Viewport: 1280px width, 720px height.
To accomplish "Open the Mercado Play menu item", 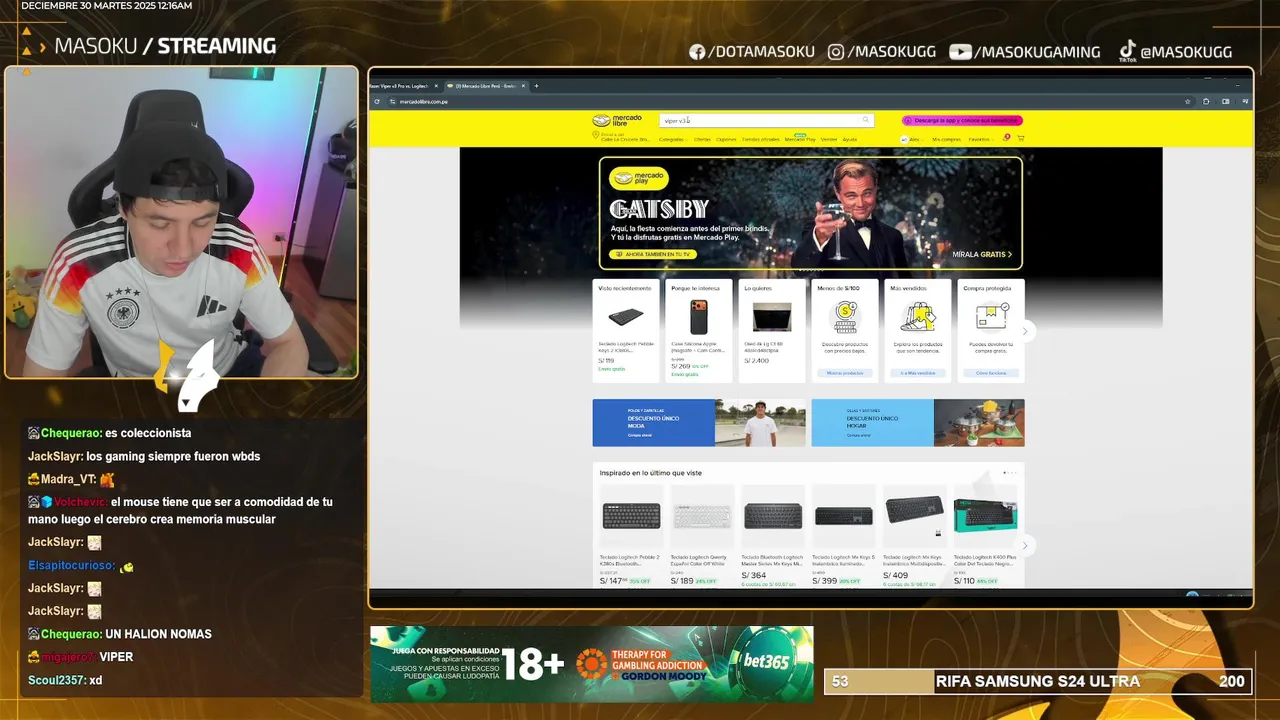I will [800, 139].
